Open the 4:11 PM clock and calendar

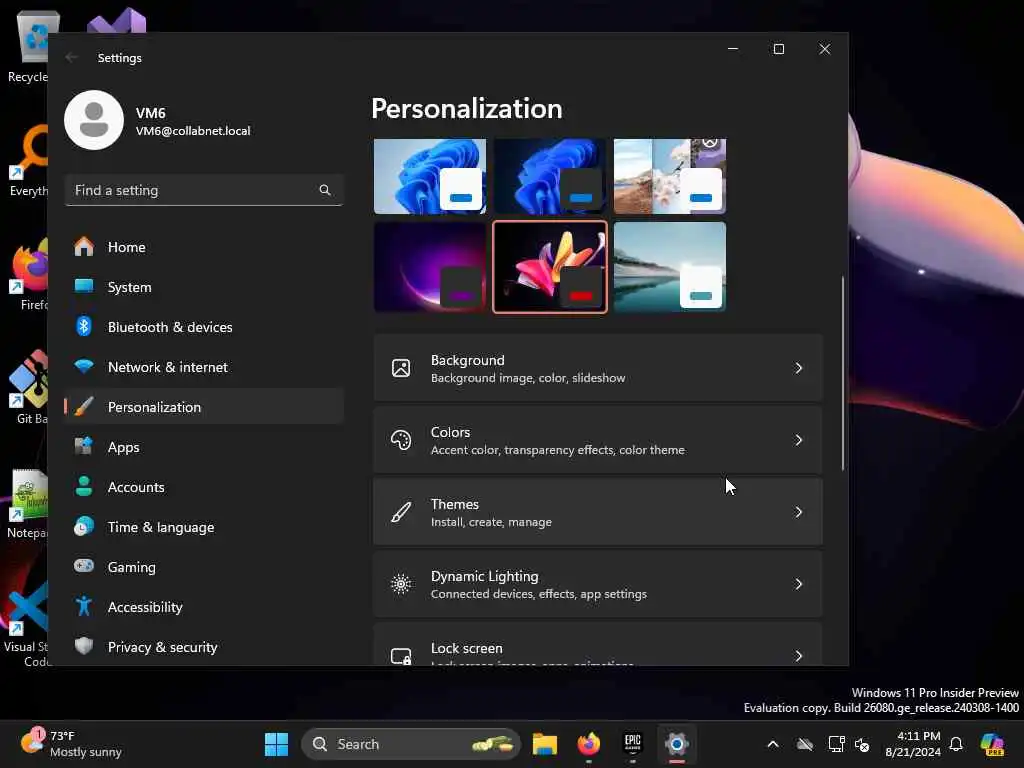click(x=913, y=744)
